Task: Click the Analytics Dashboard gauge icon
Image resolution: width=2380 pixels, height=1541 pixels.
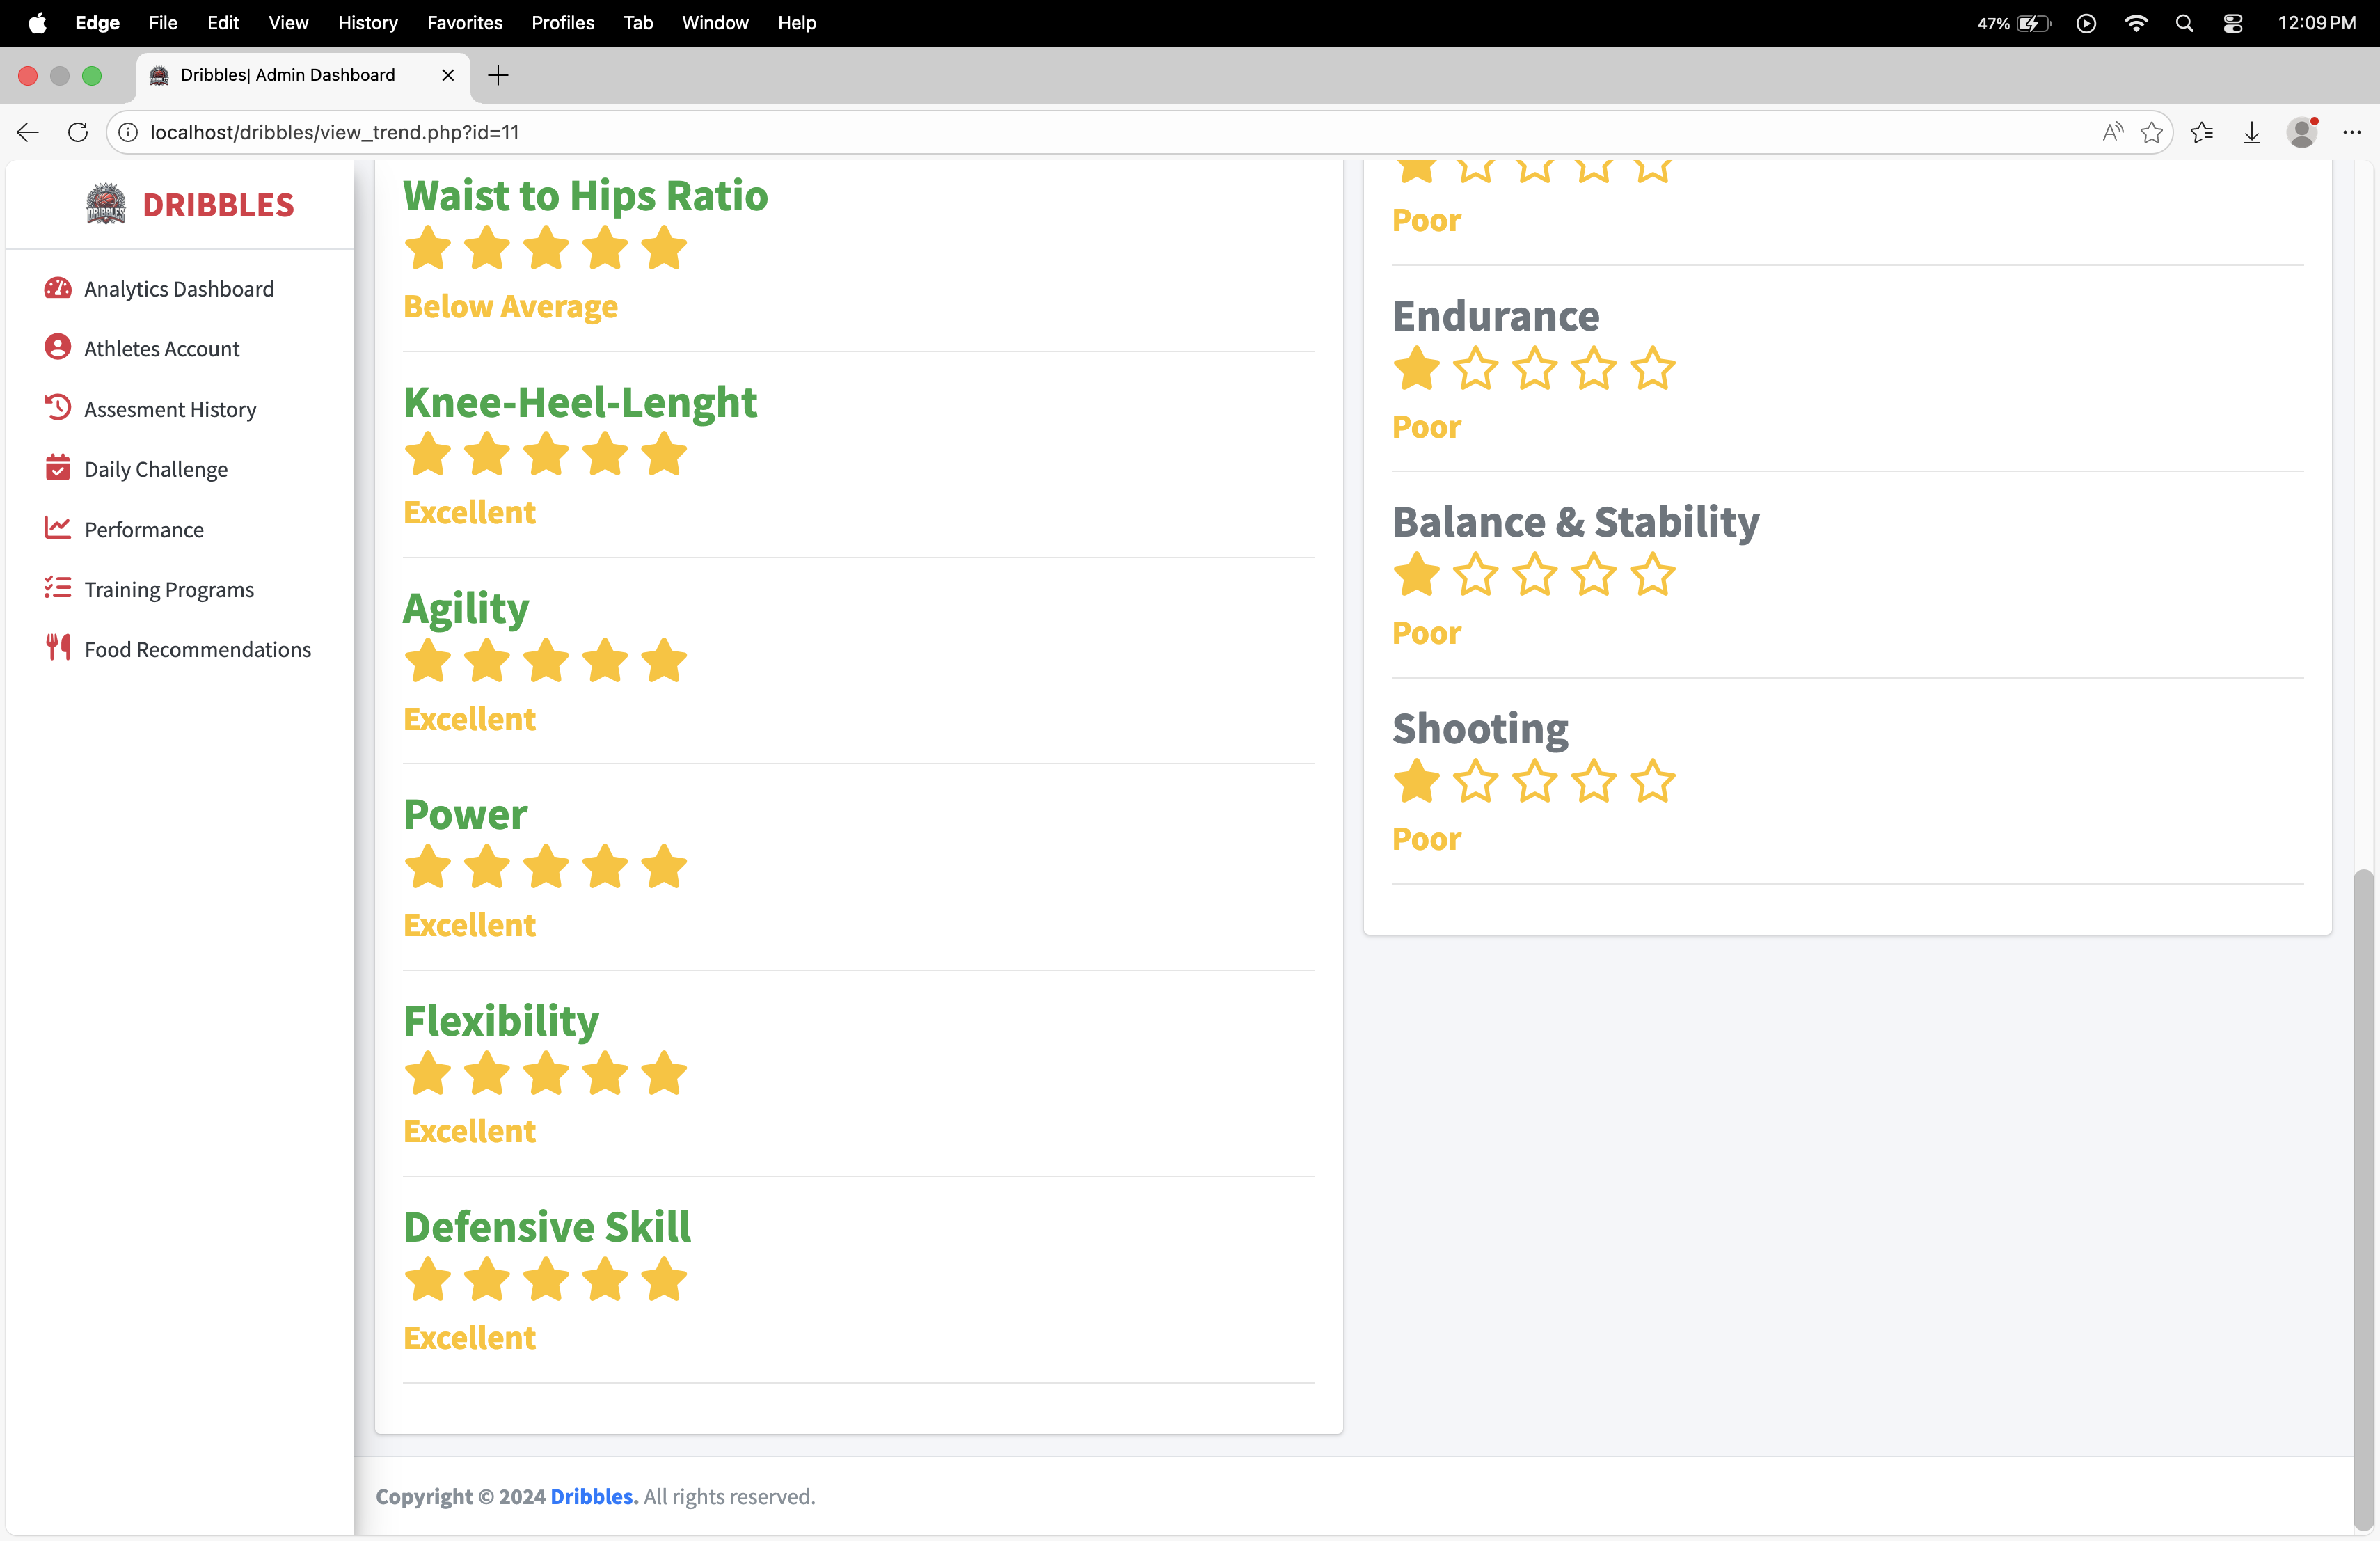Action: tap(58, 288)
